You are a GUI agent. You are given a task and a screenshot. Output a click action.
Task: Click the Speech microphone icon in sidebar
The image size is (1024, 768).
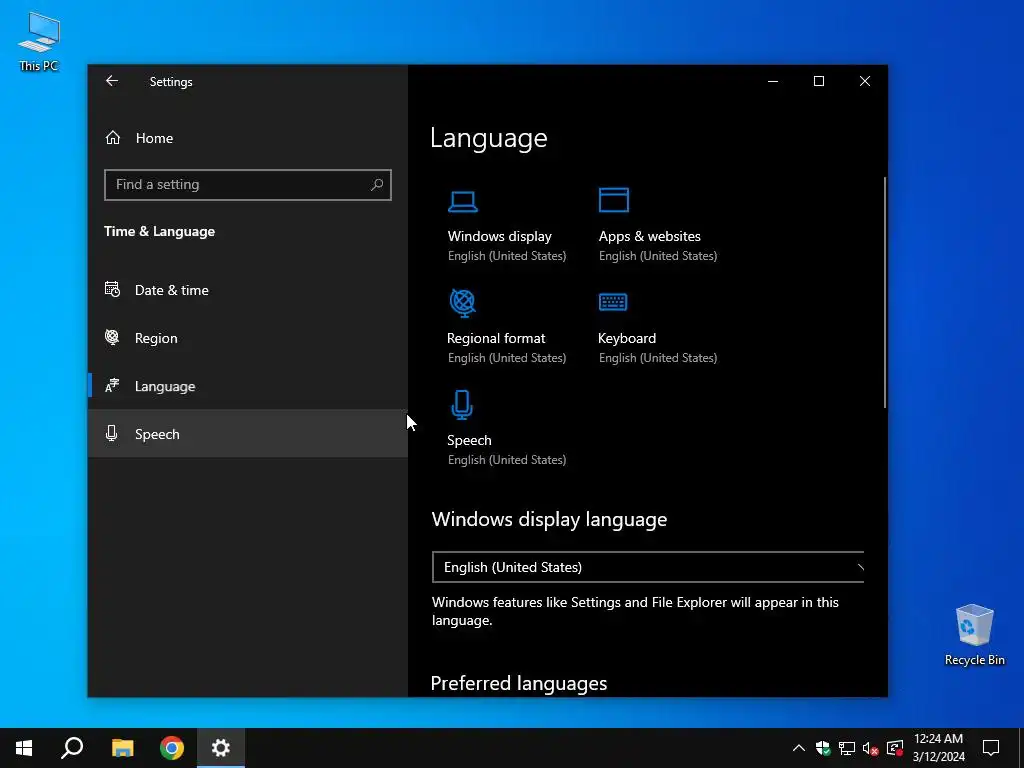[112, 434]
